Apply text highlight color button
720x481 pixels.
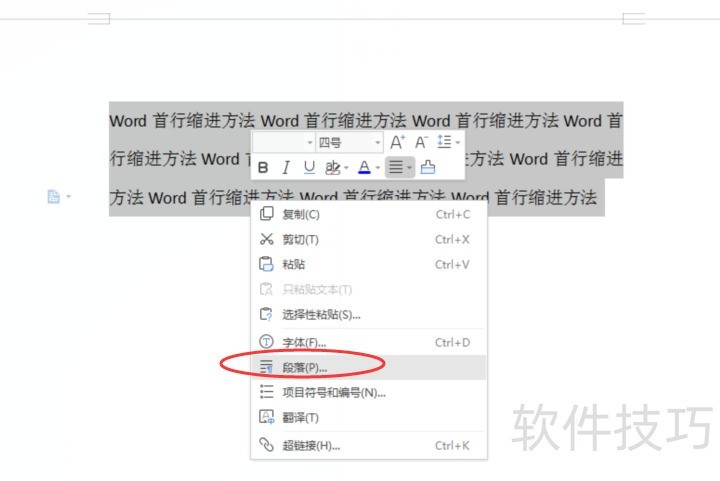pos(332,168)
